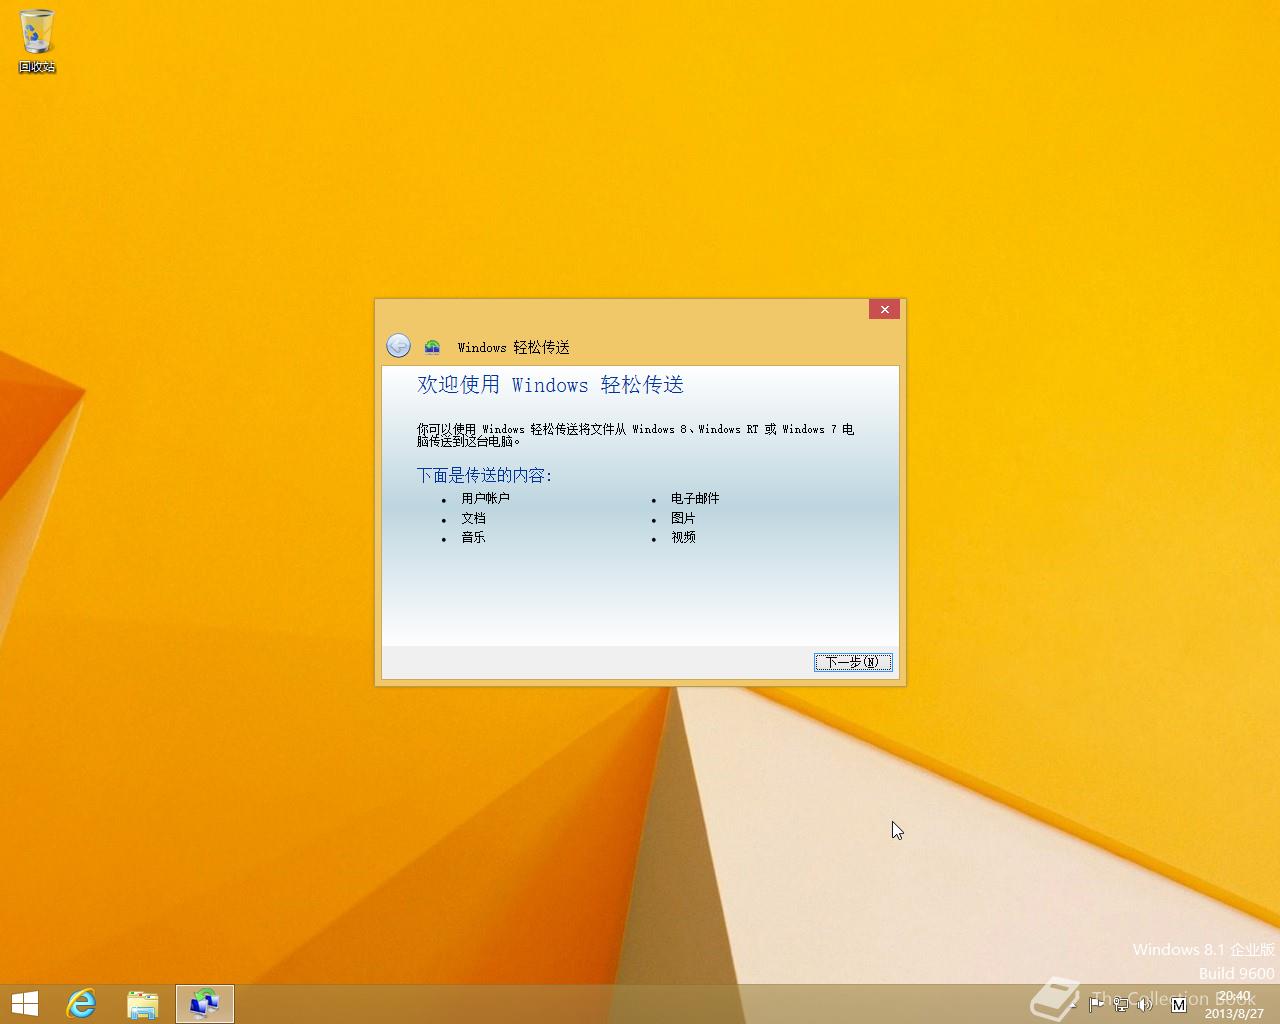The height and width of the screenshot is (1024, 1280).
Task: Open the clock showing 20:40
Action: [x=1234, y=1005]
